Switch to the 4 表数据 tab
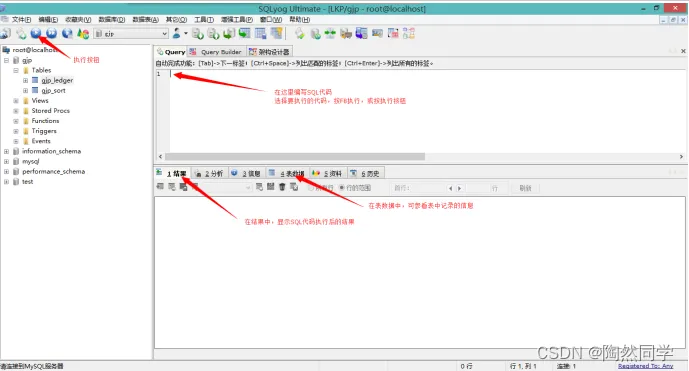 (x=287, y=173)
